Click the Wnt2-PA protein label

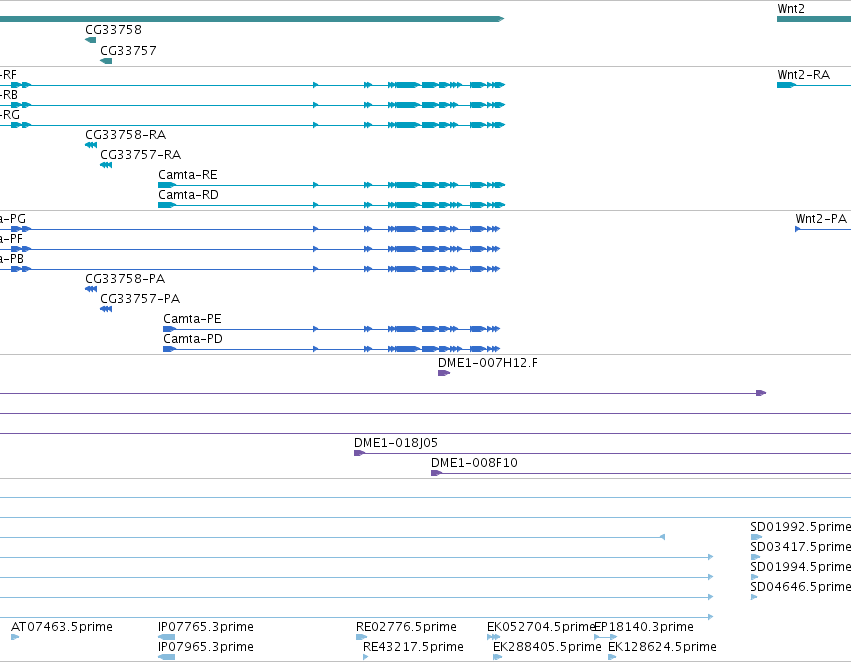[x=821, y=219]
